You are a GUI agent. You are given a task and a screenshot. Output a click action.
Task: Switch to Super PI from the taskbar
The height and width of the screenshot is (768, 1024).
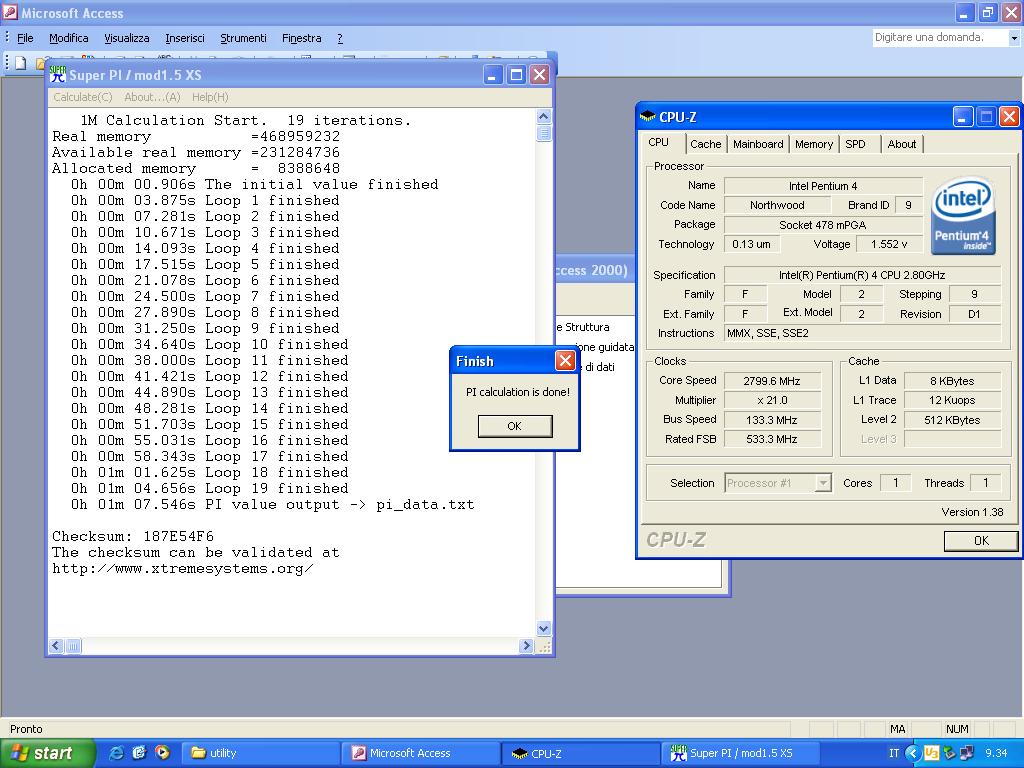[x=741, y=753]
